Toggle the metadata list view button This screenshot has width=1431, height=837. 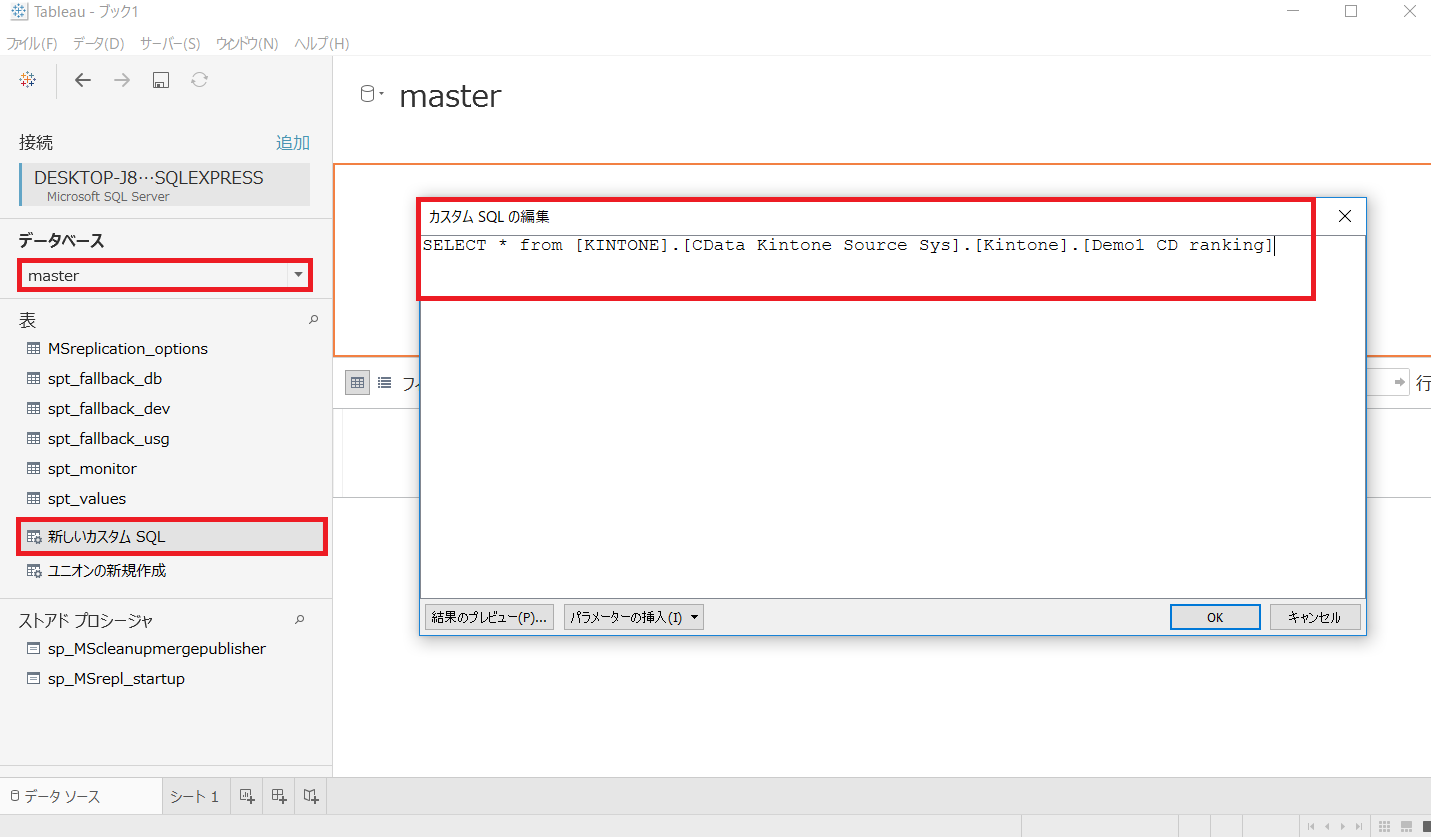384,382
